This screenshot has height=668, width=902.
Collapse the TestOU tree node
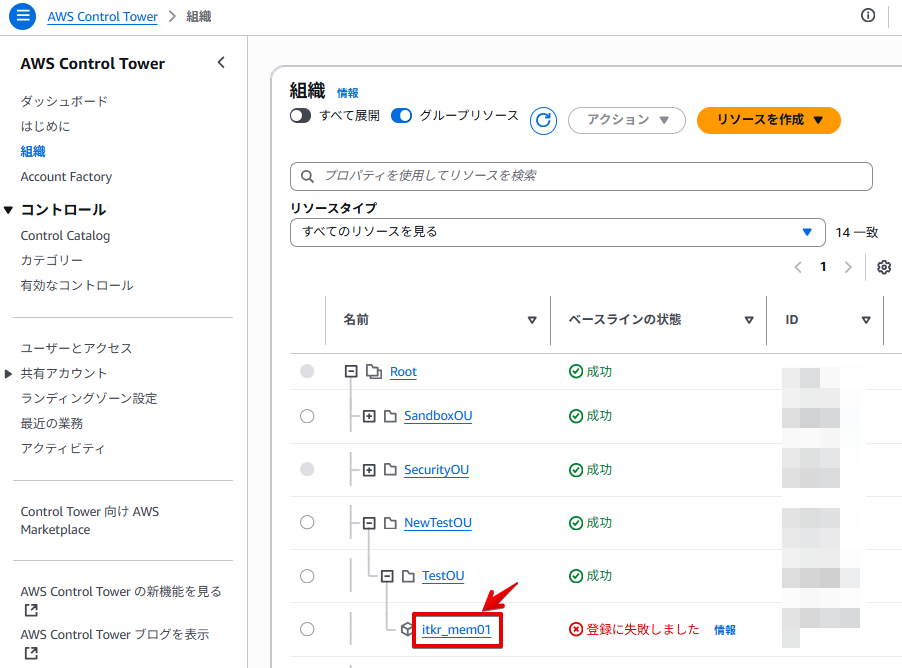[x=387, y=576]
